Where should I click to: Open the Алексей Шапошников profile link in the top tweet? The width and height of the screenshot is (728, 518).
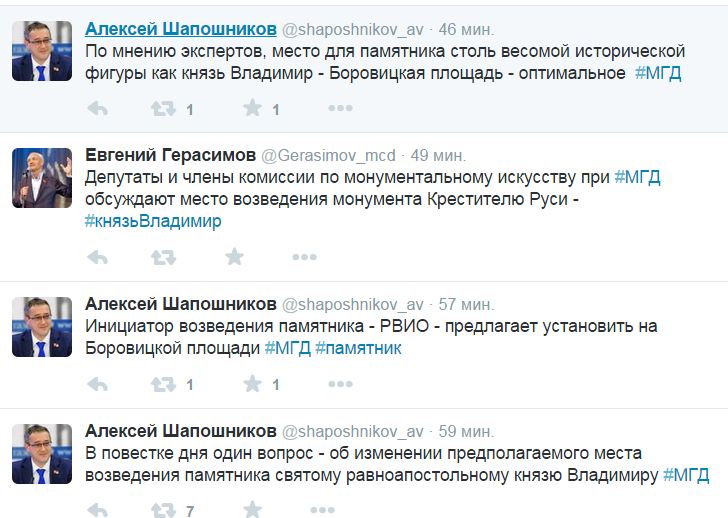[x=180, y=28]
